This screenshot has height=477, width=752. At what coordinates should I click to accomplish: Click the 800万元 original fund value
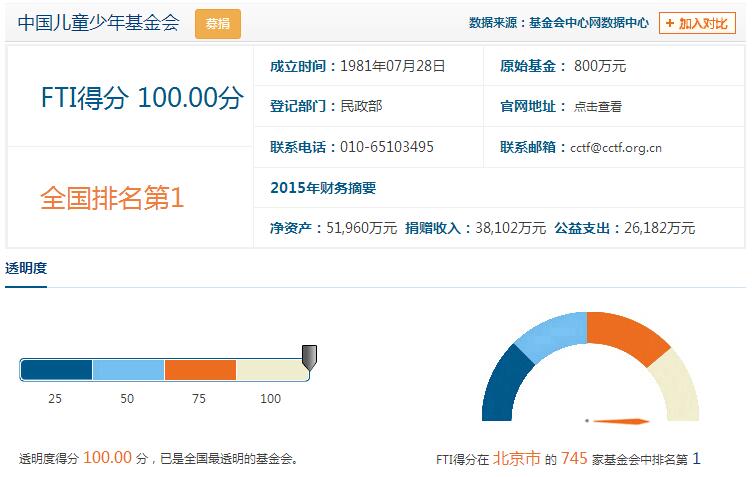coord(600,66)
